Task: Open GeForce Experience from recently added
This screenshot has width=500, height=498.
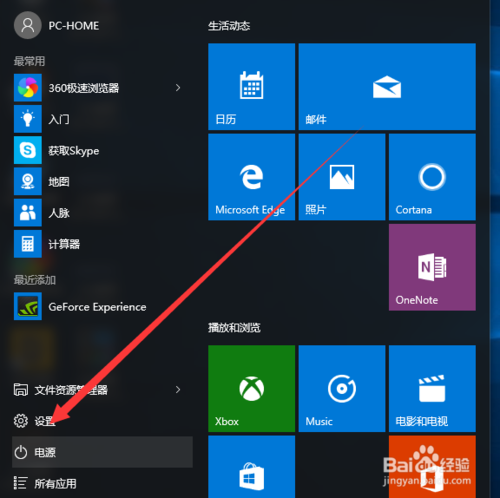Action: tap(28, 306)
